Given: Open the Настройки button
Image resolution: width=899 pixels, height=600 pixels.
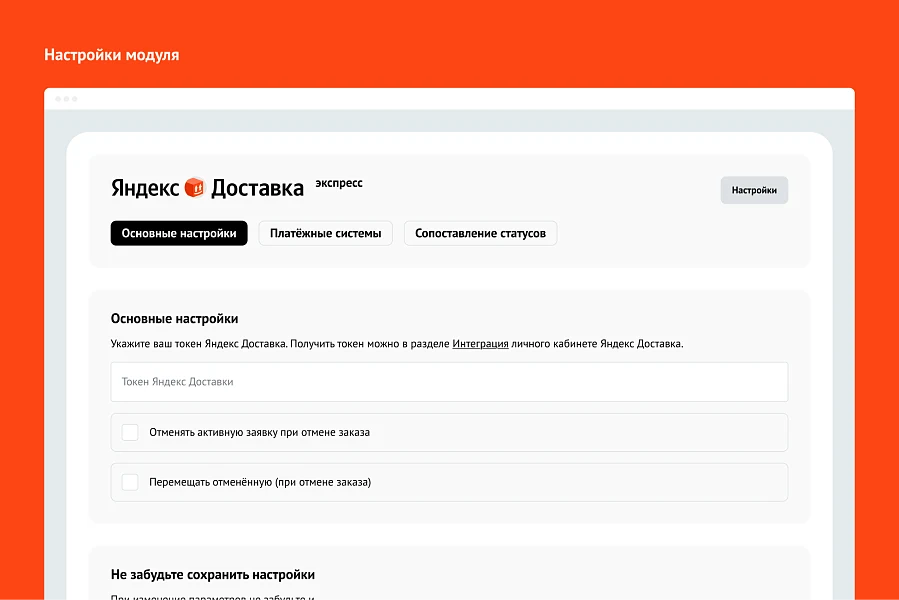Looking at the screenshot, I should click(x=754, y=190).
